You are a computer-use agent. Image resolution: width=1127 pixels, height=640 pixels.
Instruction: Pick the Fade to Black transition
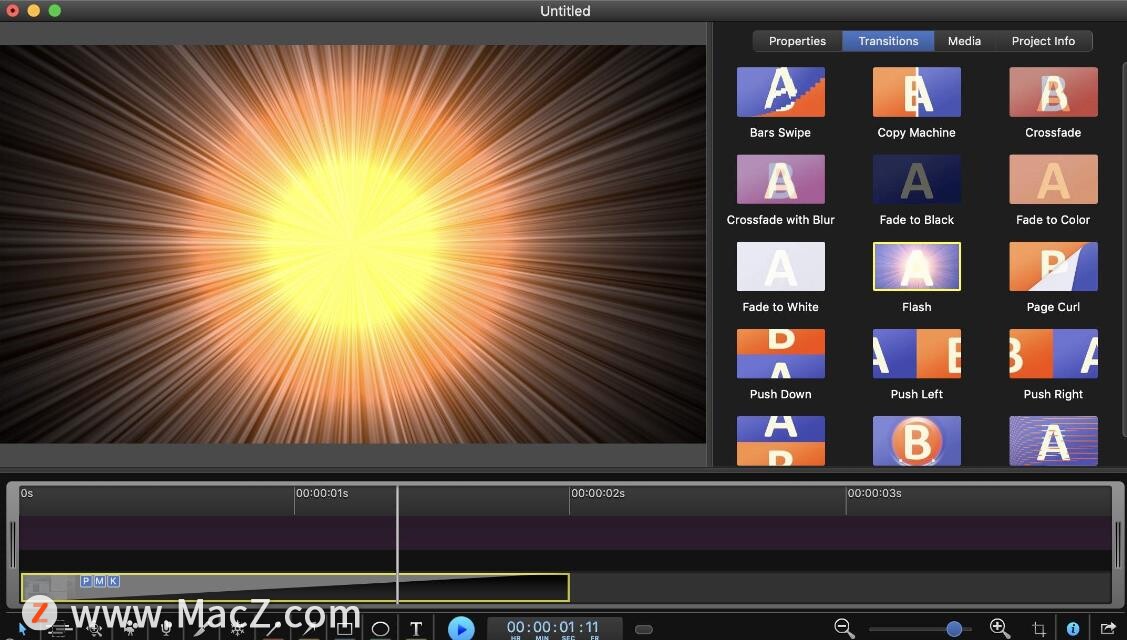point(916,179)
